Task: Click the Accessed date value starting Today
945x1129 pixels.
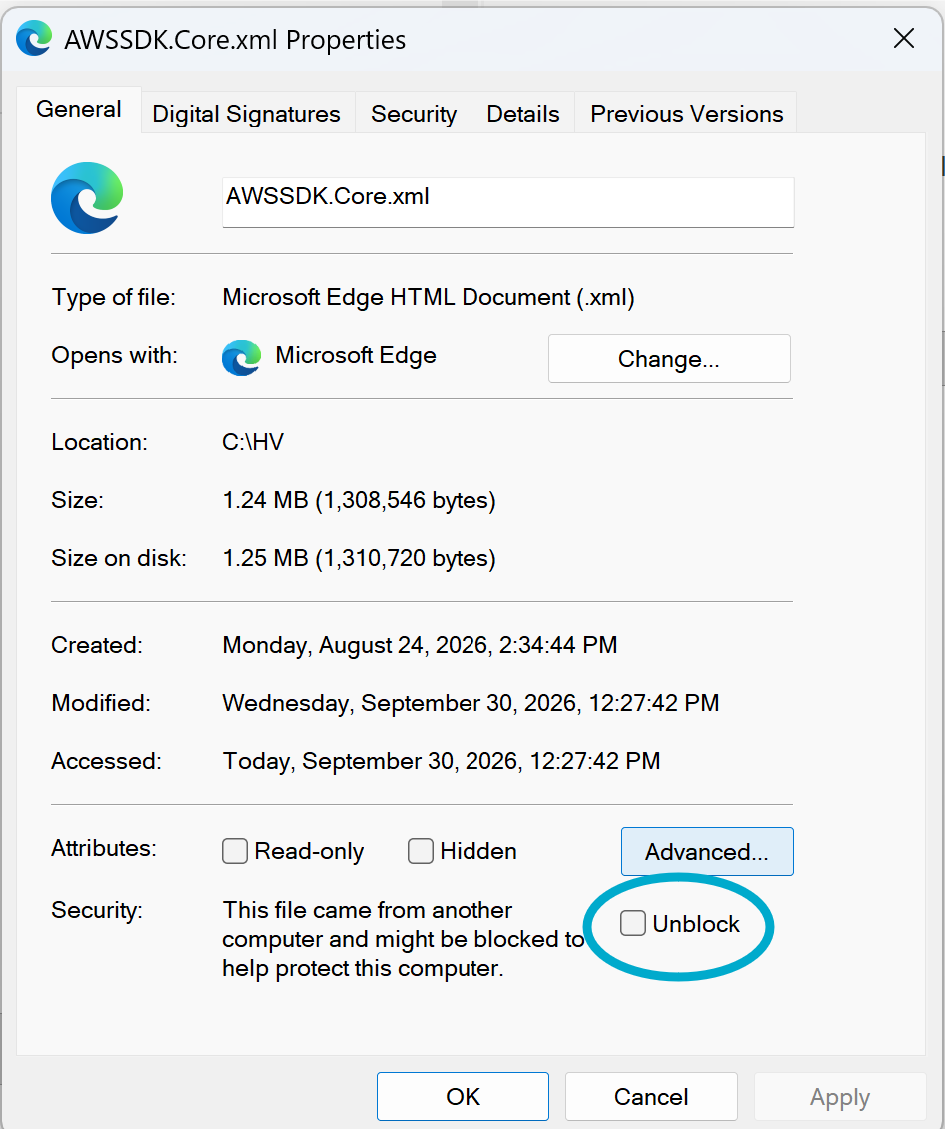Action: pyautogui.click(x=442, y=761)
